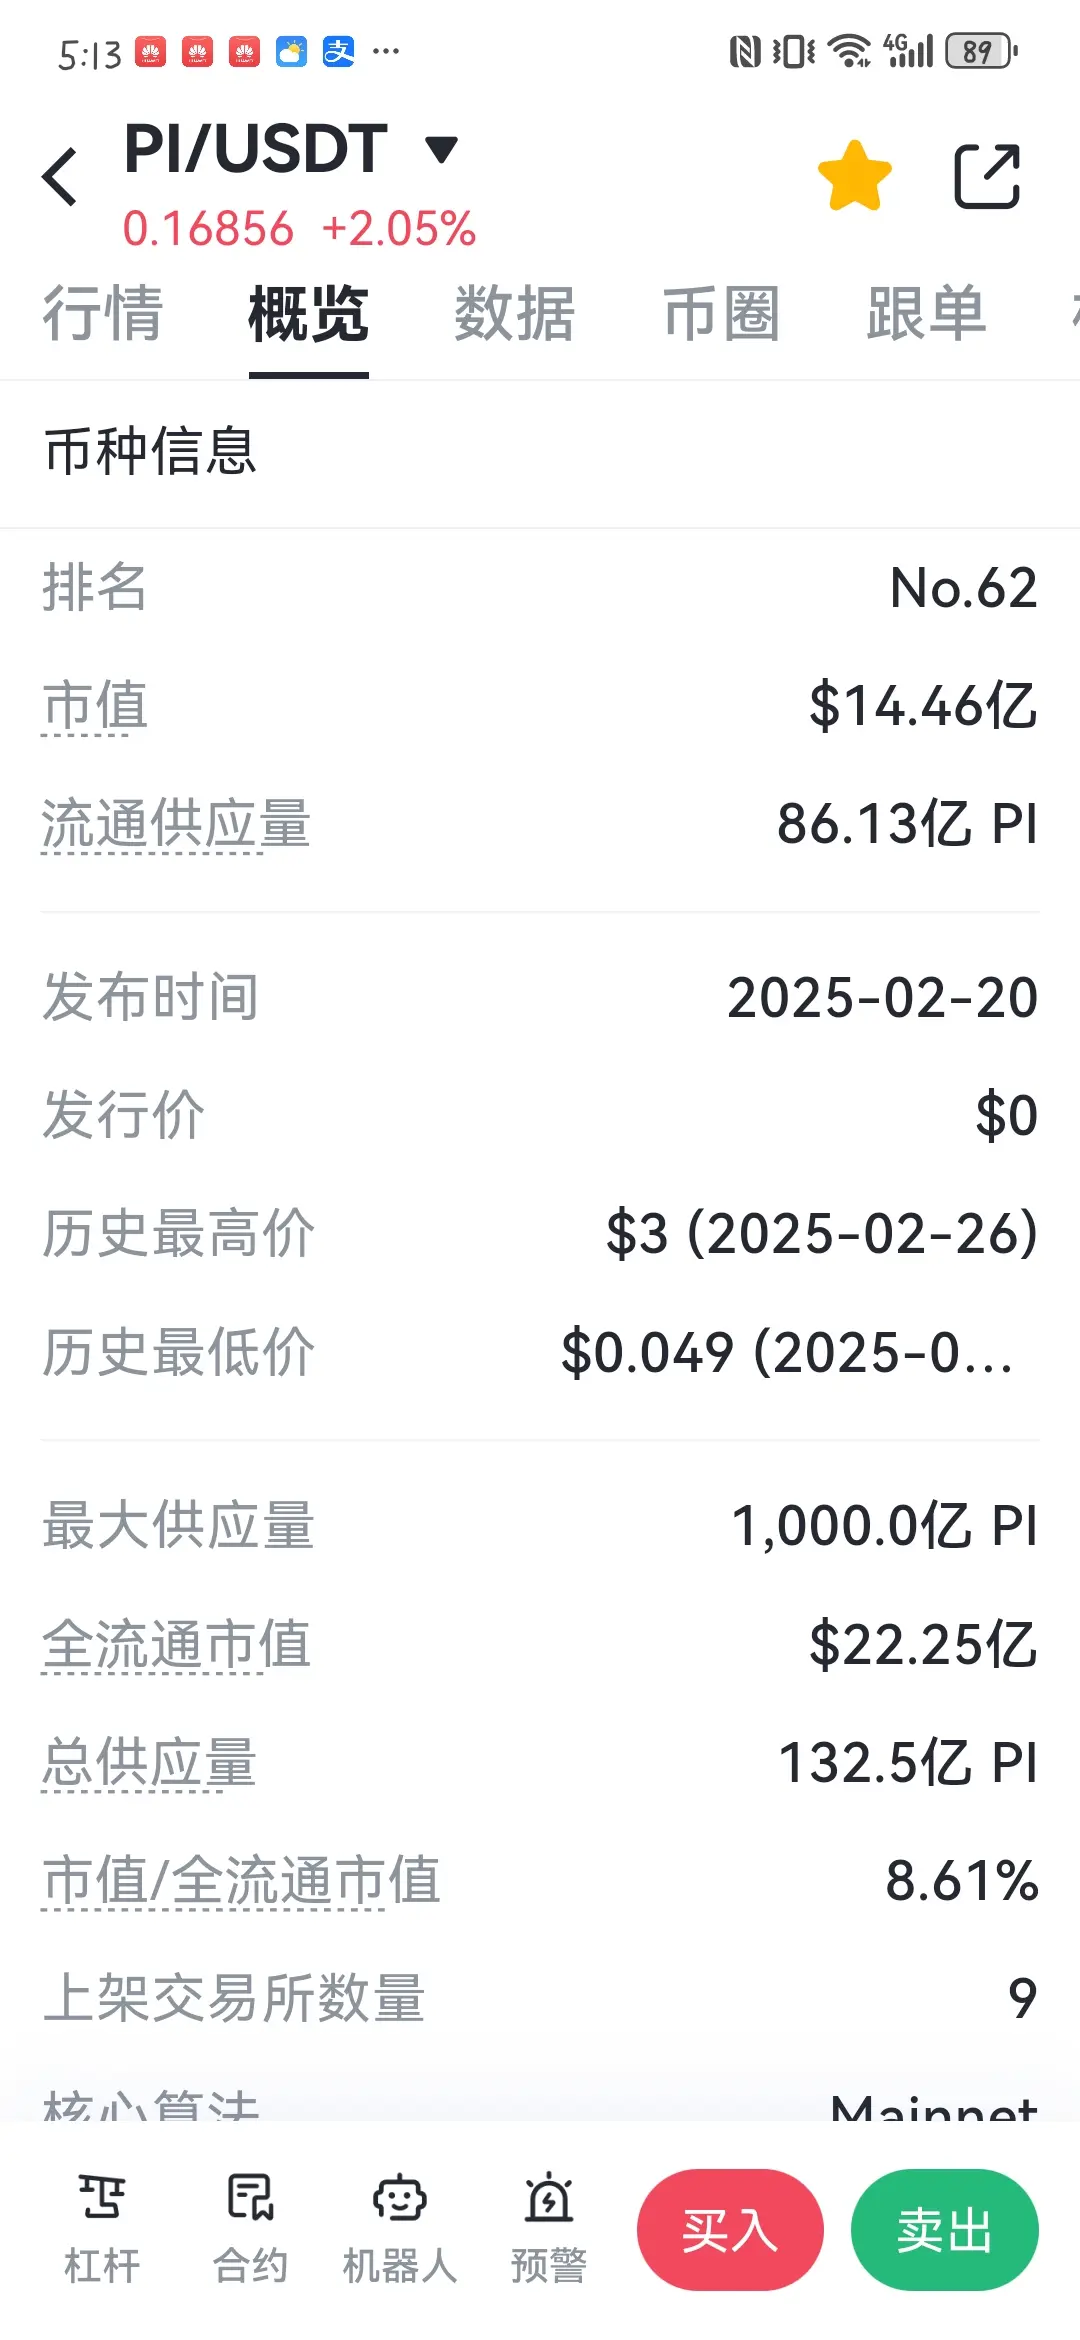Switch to the 跟单 tab

(x=927, y=314)
